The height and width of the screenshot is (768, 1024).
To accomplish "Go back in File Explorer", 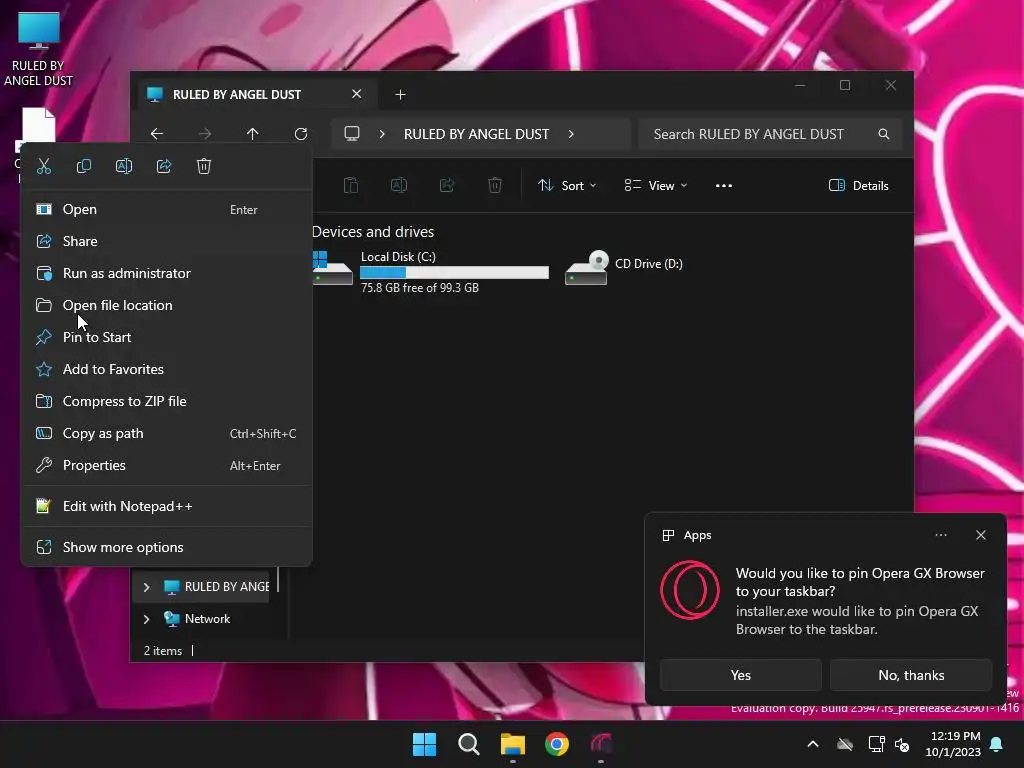I will point(157,134).
